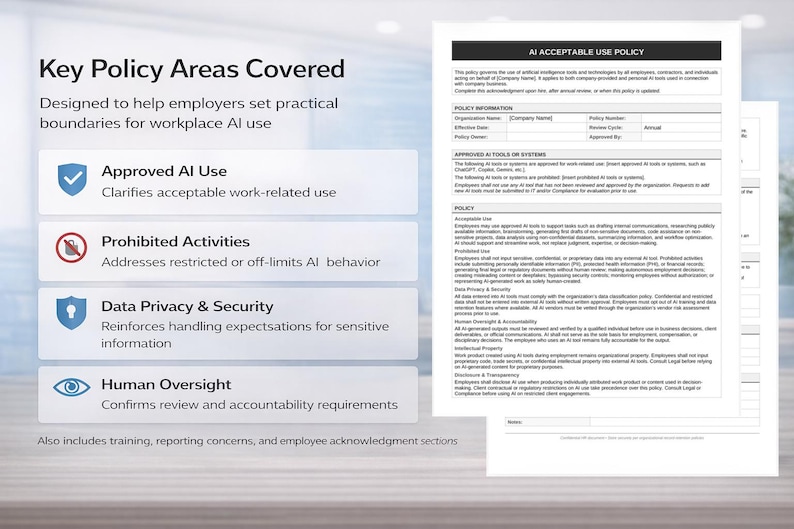
Task: Click 'Reinforces handling expectsations' description text
Action: [245, 335]
